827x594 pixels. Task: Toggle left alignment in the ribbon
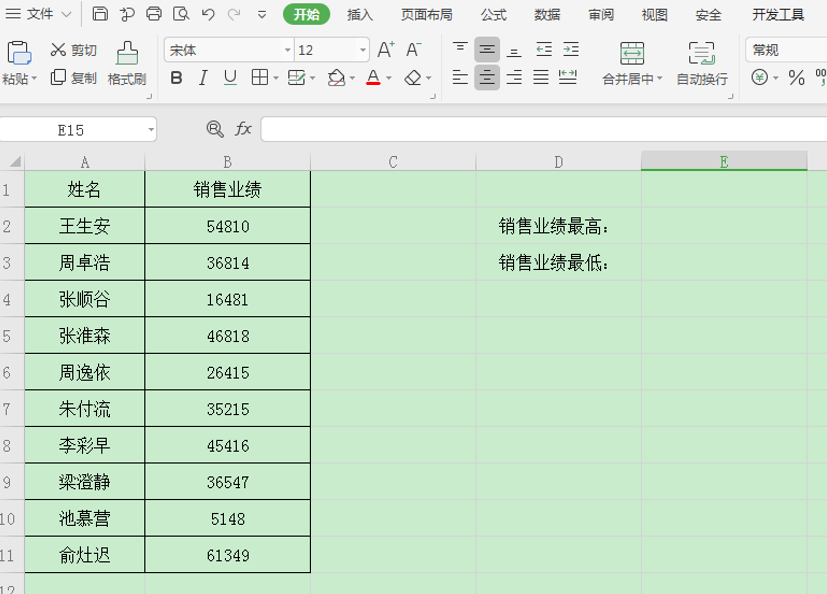[460, 75]
